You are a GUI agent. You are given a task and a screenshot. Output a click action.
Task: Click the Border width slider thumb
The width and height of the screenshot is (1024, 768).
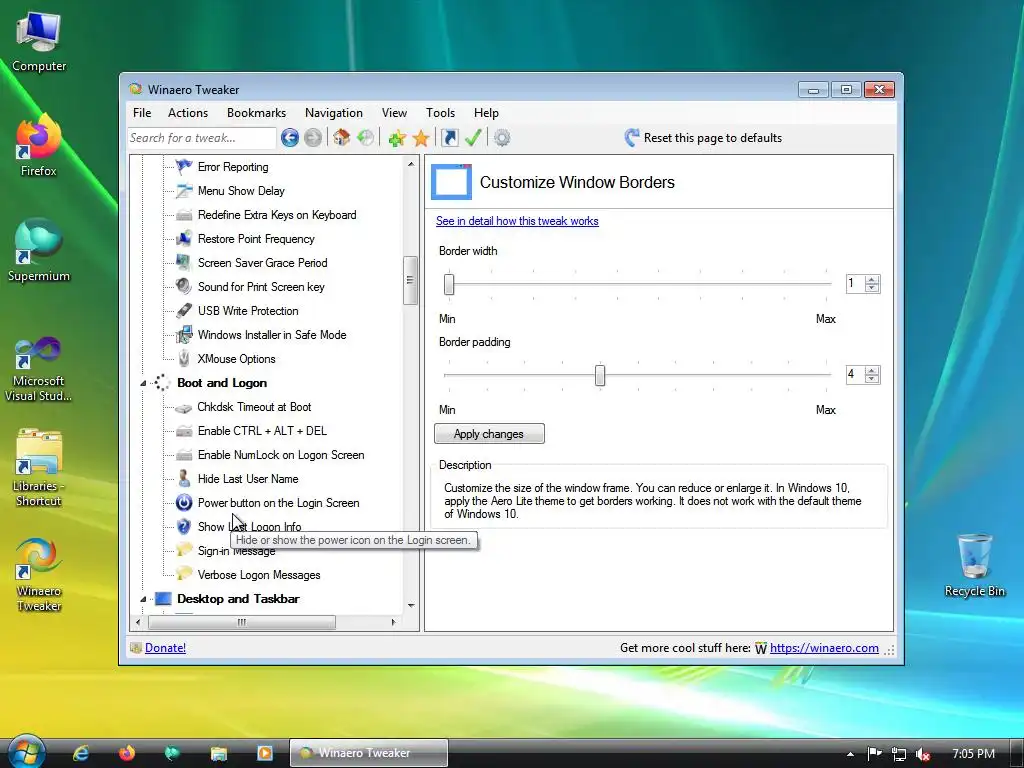(449, 284)
